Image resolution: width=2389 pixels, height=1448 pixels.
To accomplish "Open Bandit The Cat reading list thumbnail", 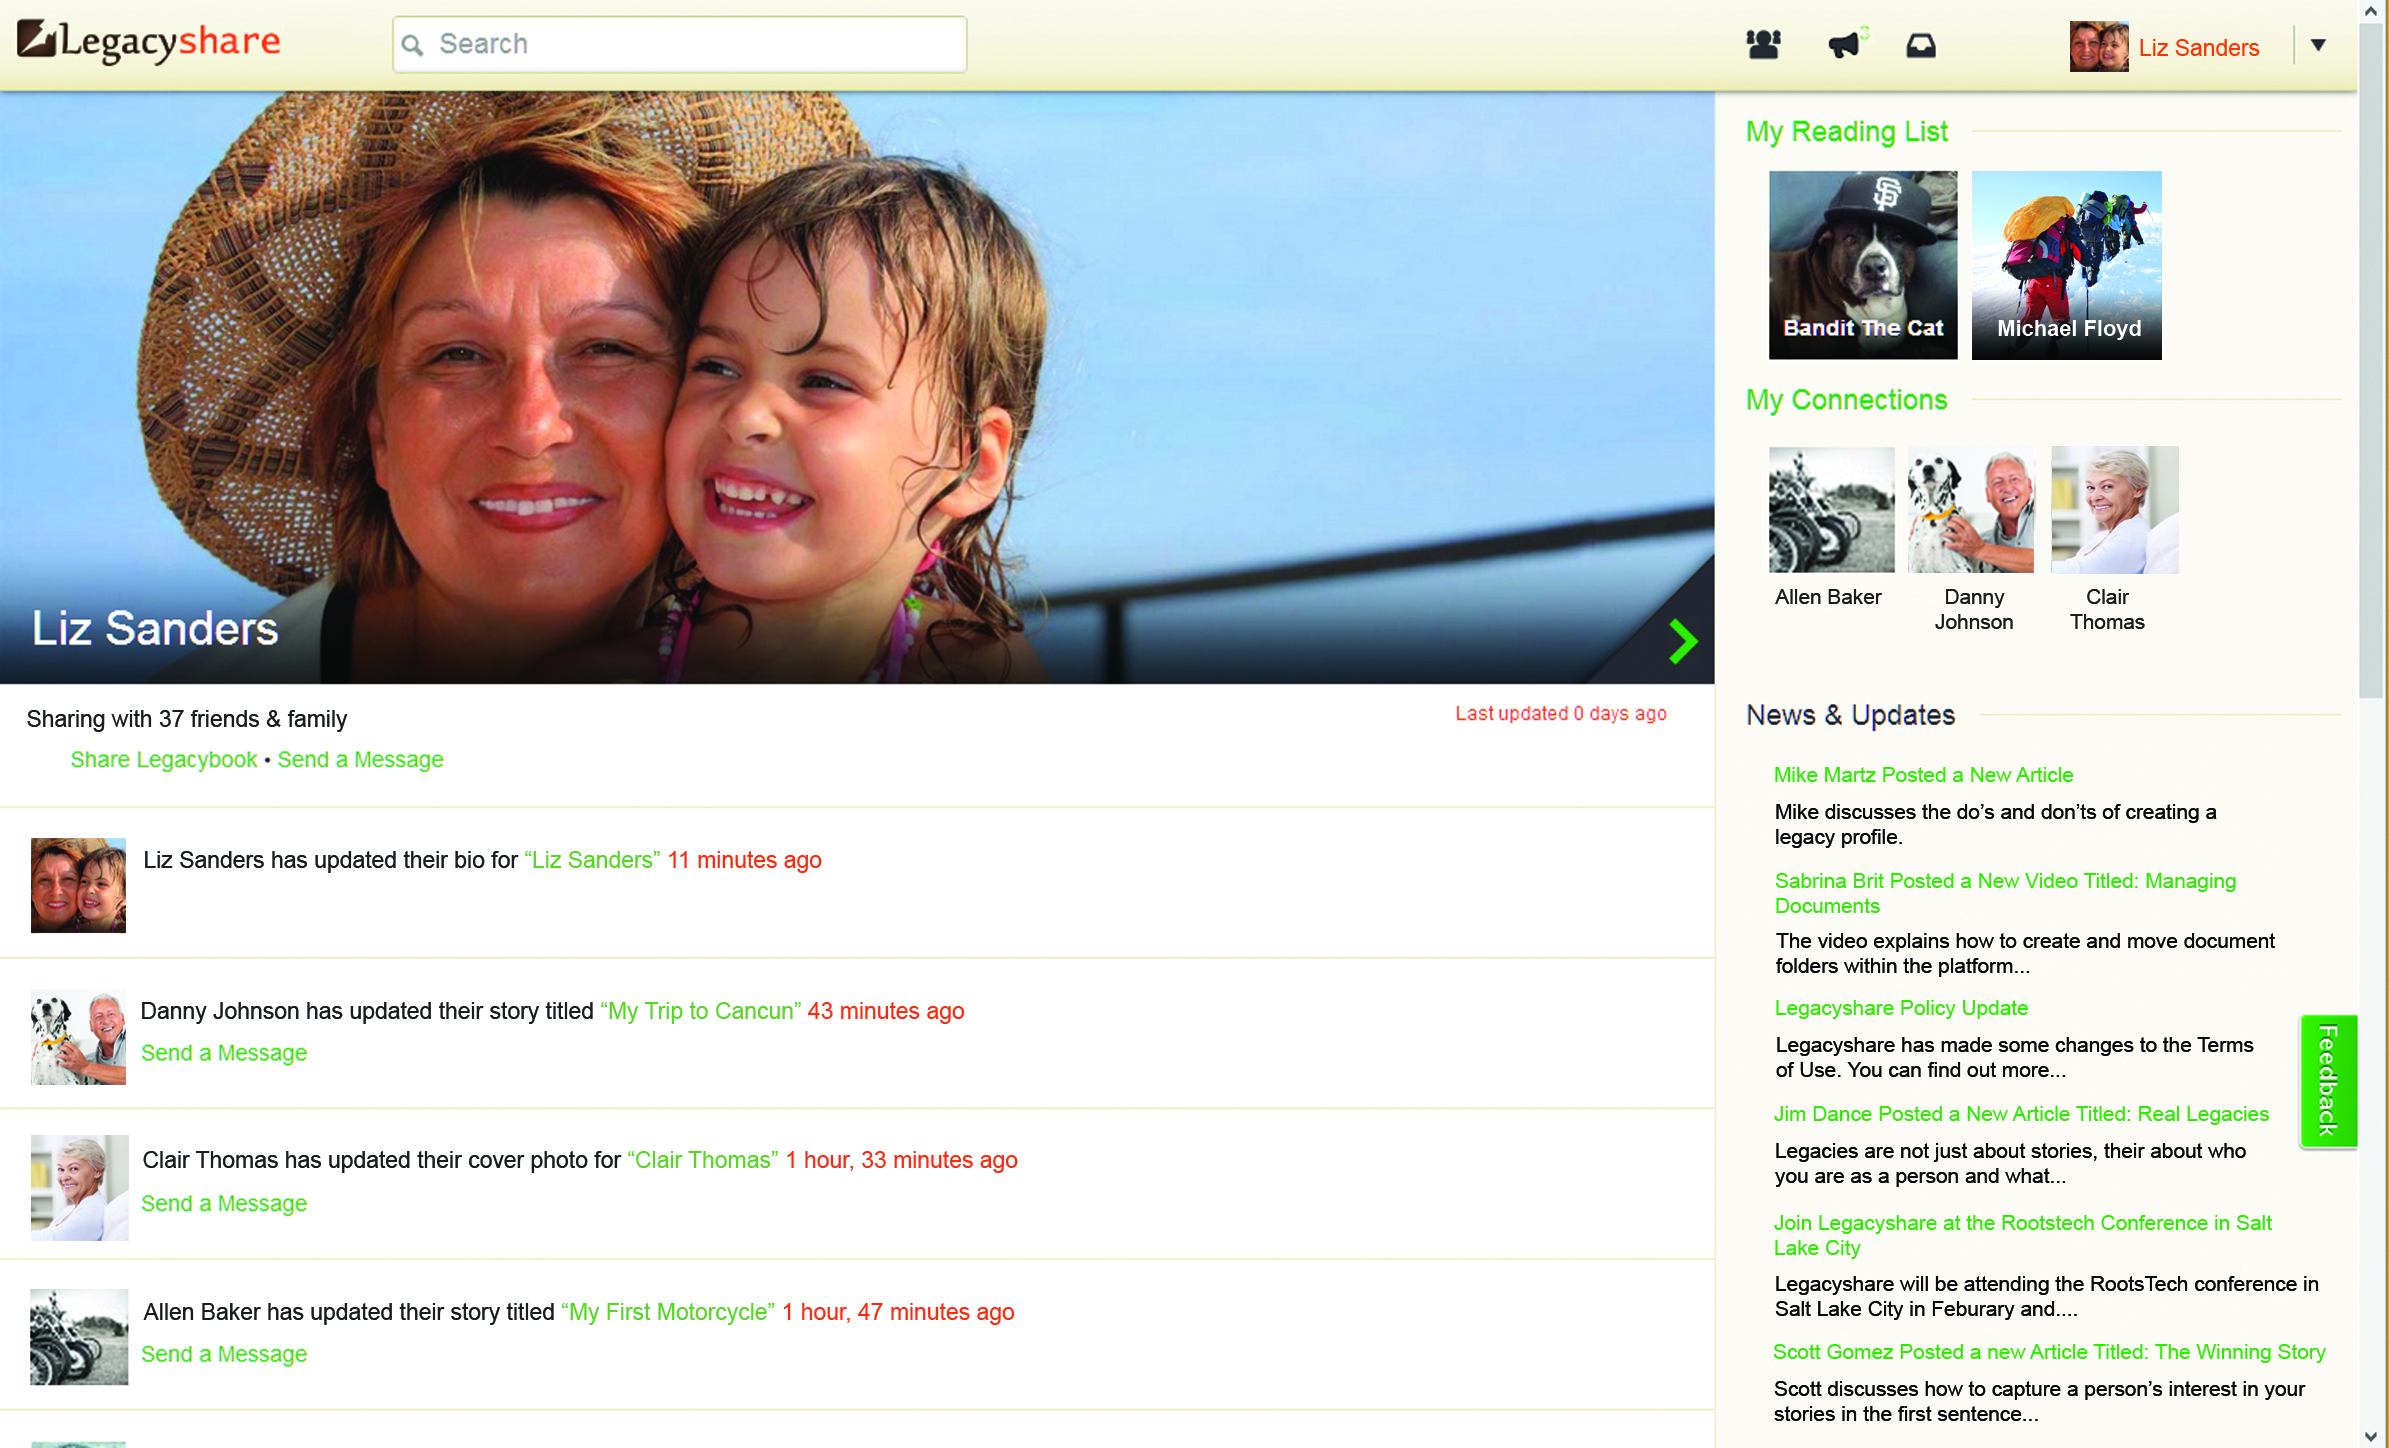I will pos(1862,265).
